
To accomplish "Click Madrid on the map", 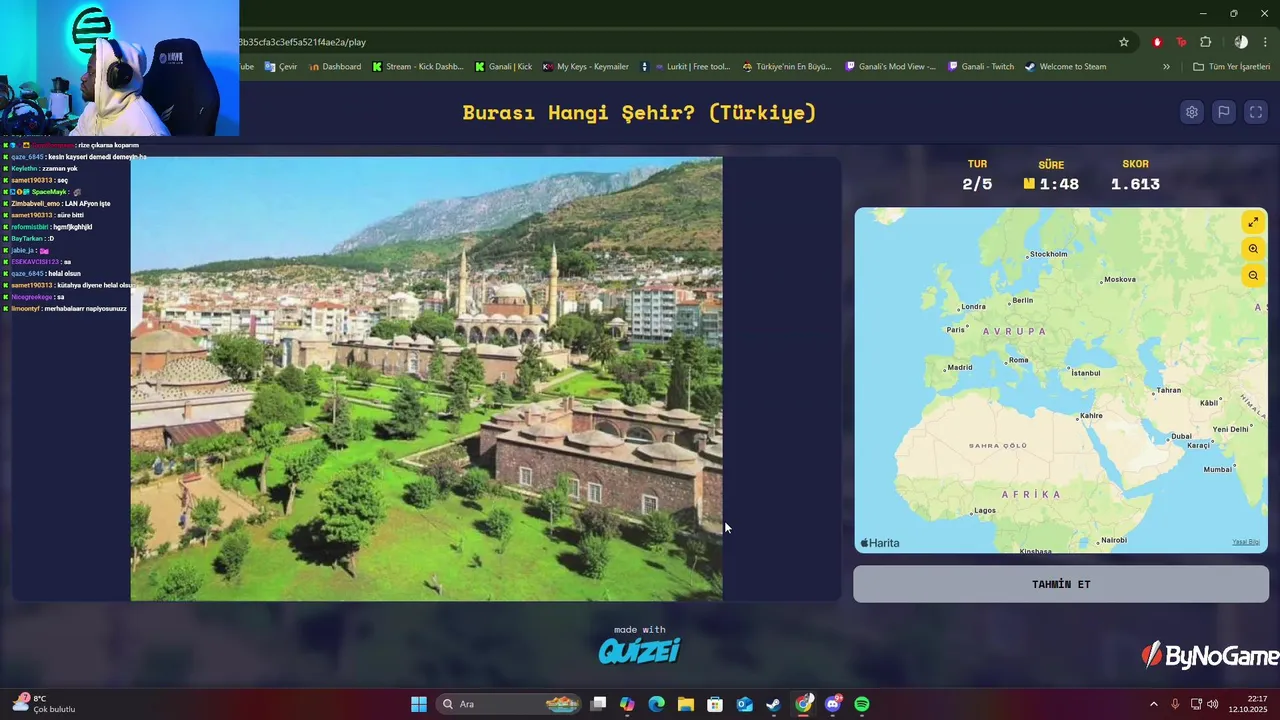I will 958,367.
